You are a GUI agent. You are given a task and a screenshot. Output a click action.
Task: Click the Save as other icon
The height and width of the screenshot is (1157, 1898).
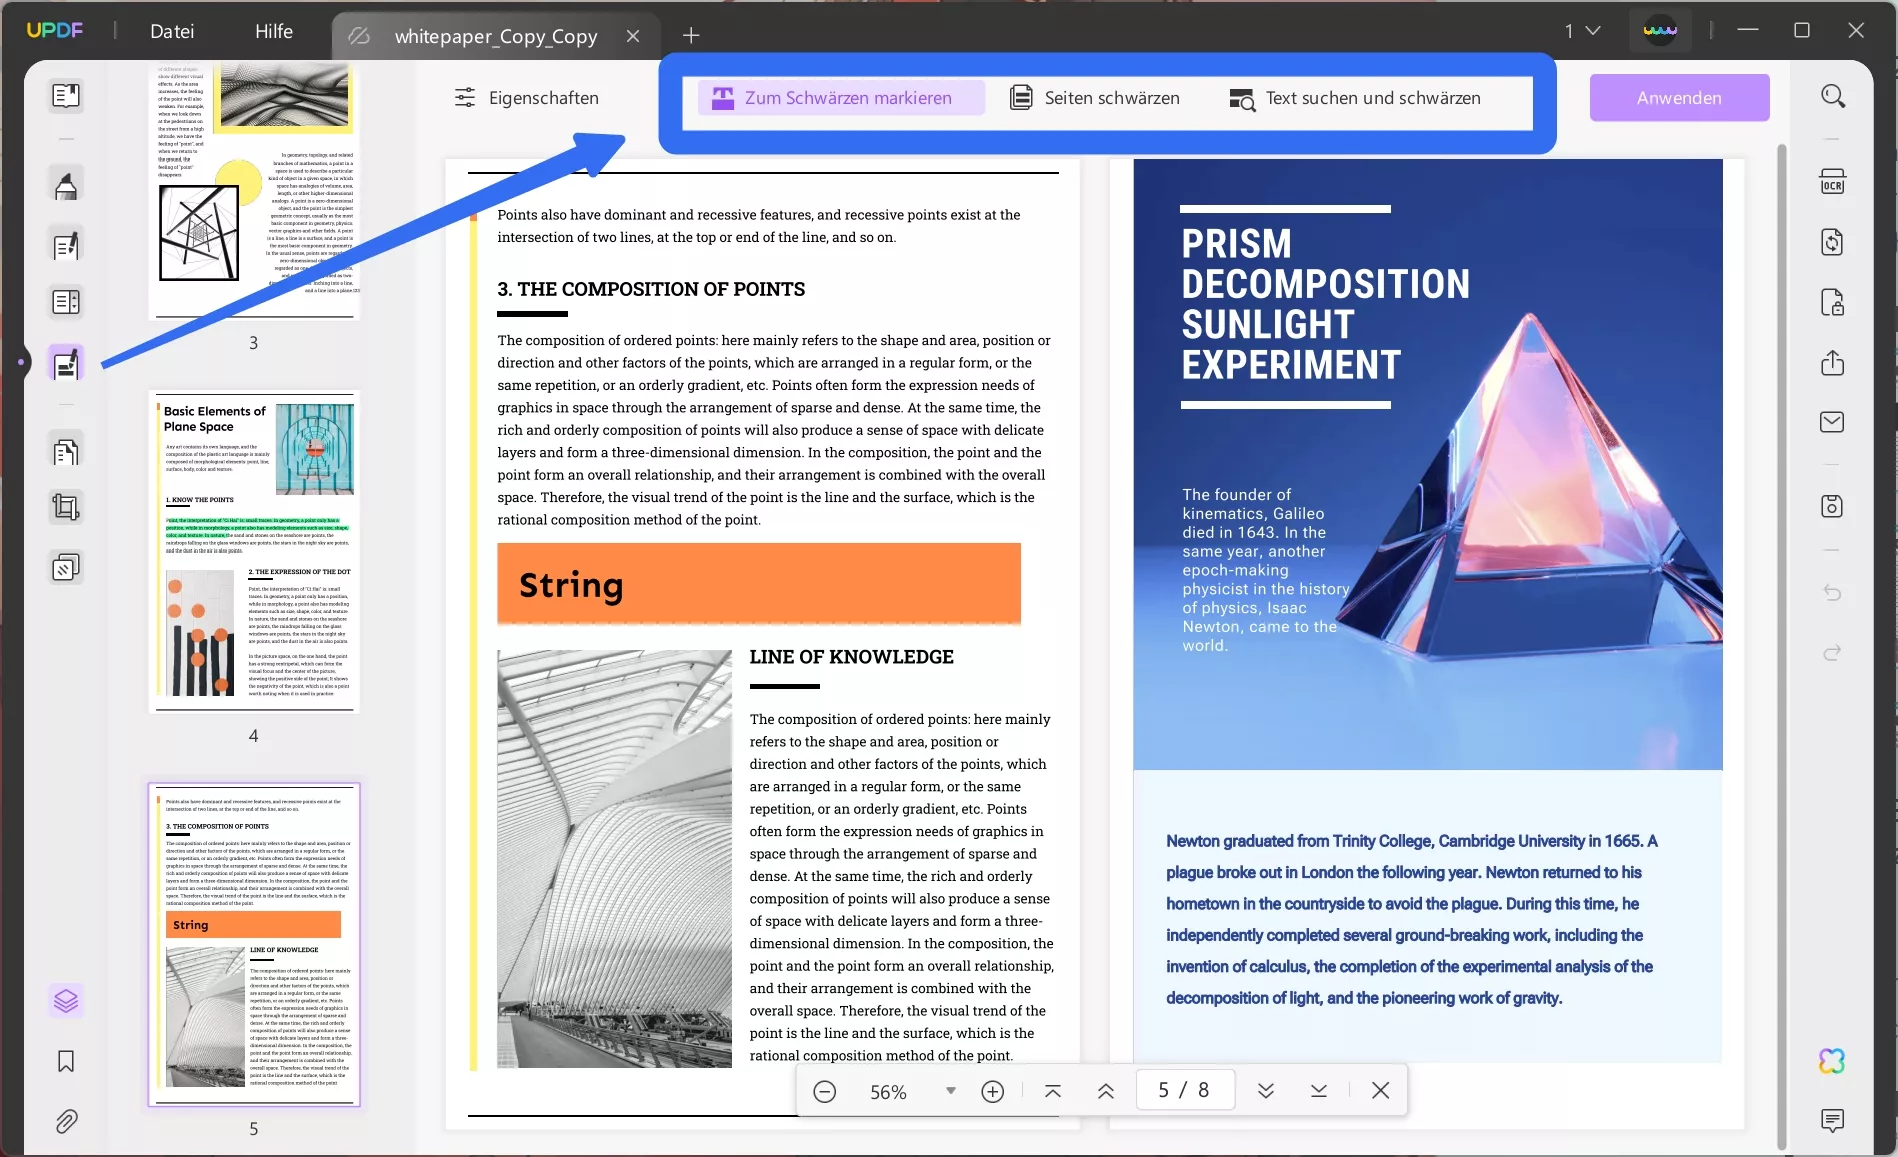coord(1833,506)
